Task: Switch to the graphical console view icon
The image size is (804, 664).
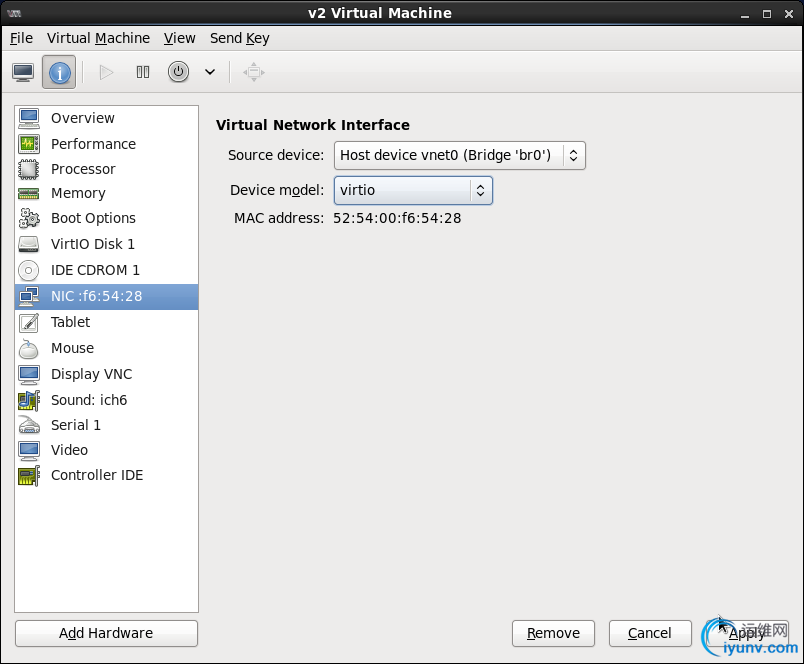Action: click(x=23, y=72)
